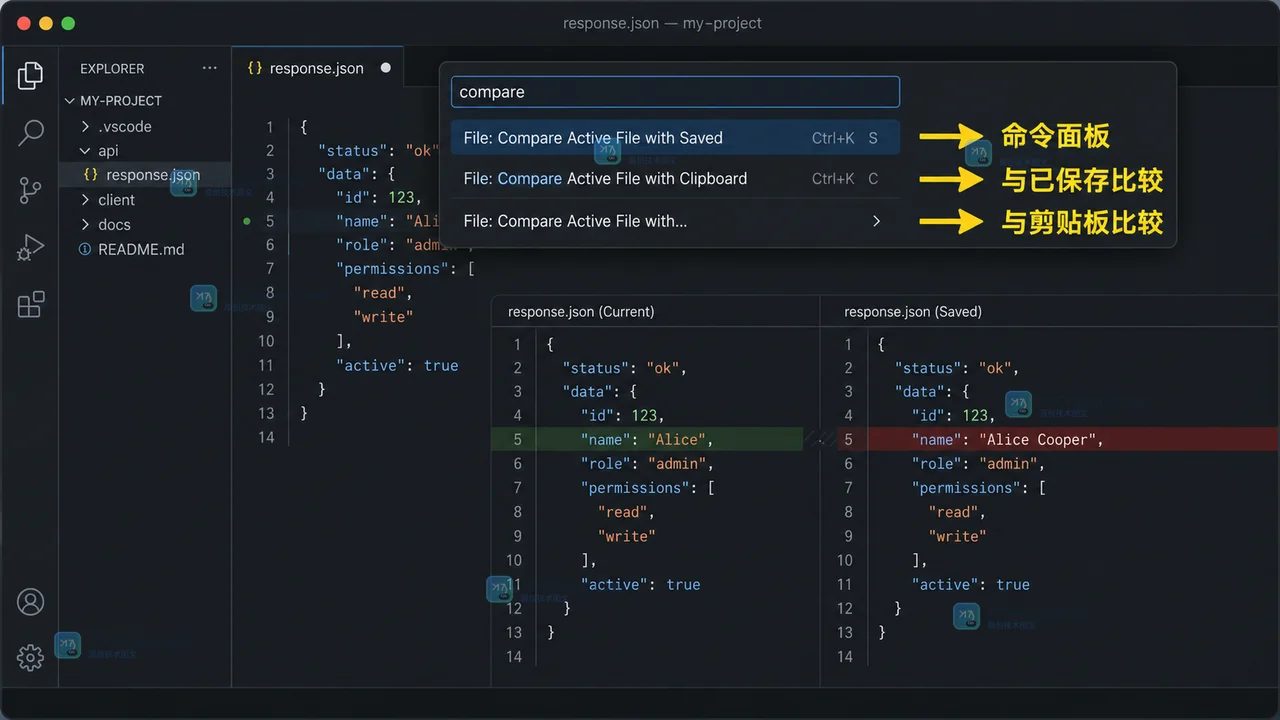Select response.json (Current) diff pane header

(x=581, y=312)
